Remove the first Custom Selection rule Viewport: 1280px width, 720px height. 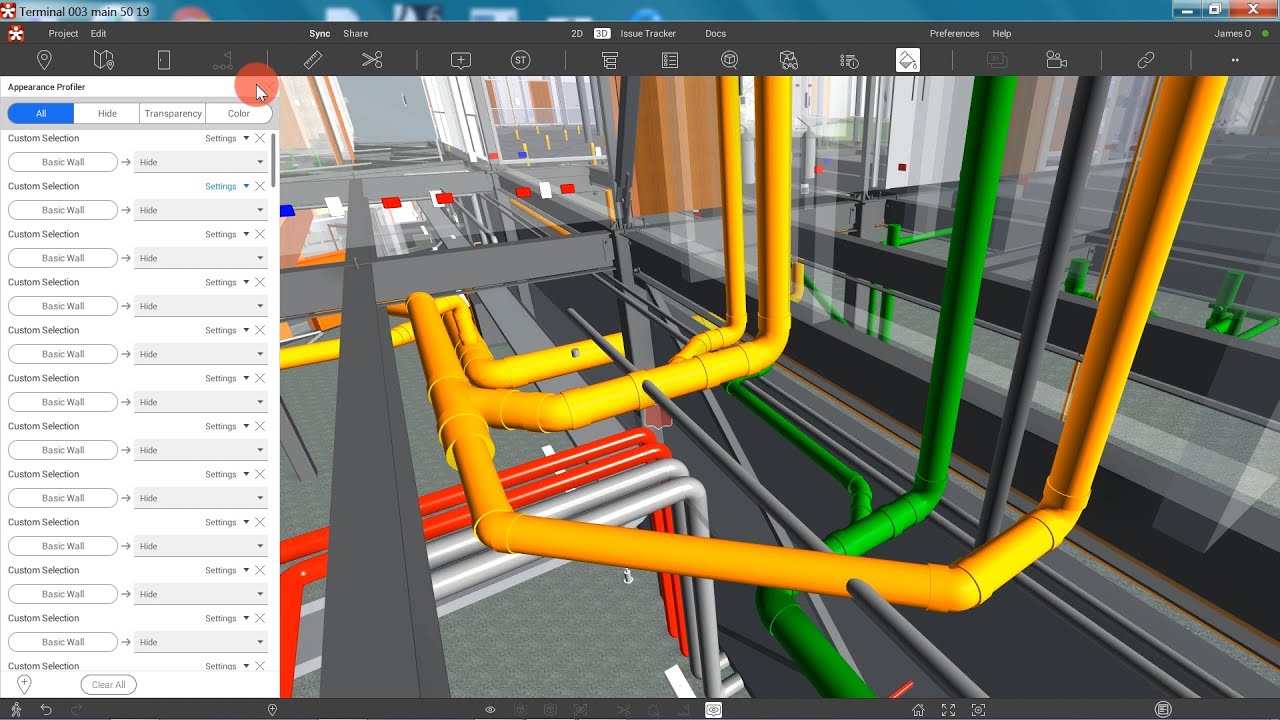pos(260,138)
